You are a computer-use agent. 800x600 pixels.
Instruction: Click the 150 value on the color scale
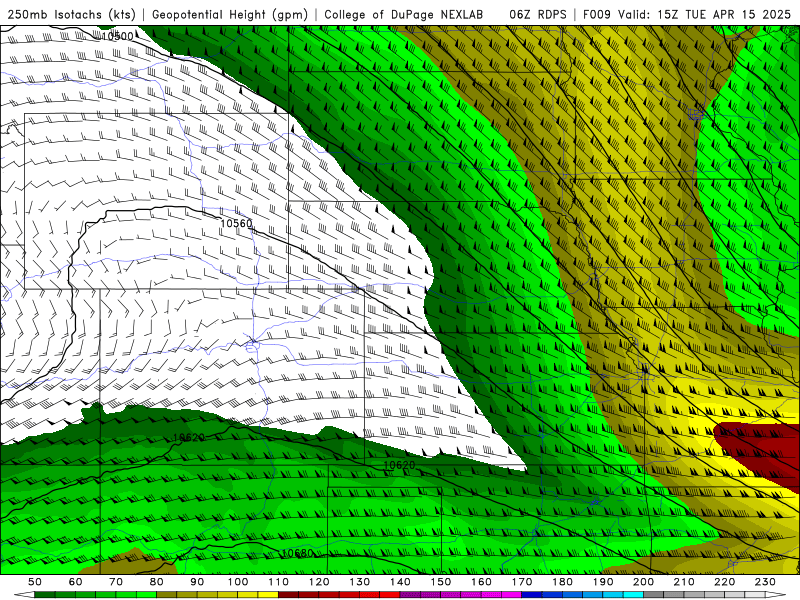tap(441, 582)
